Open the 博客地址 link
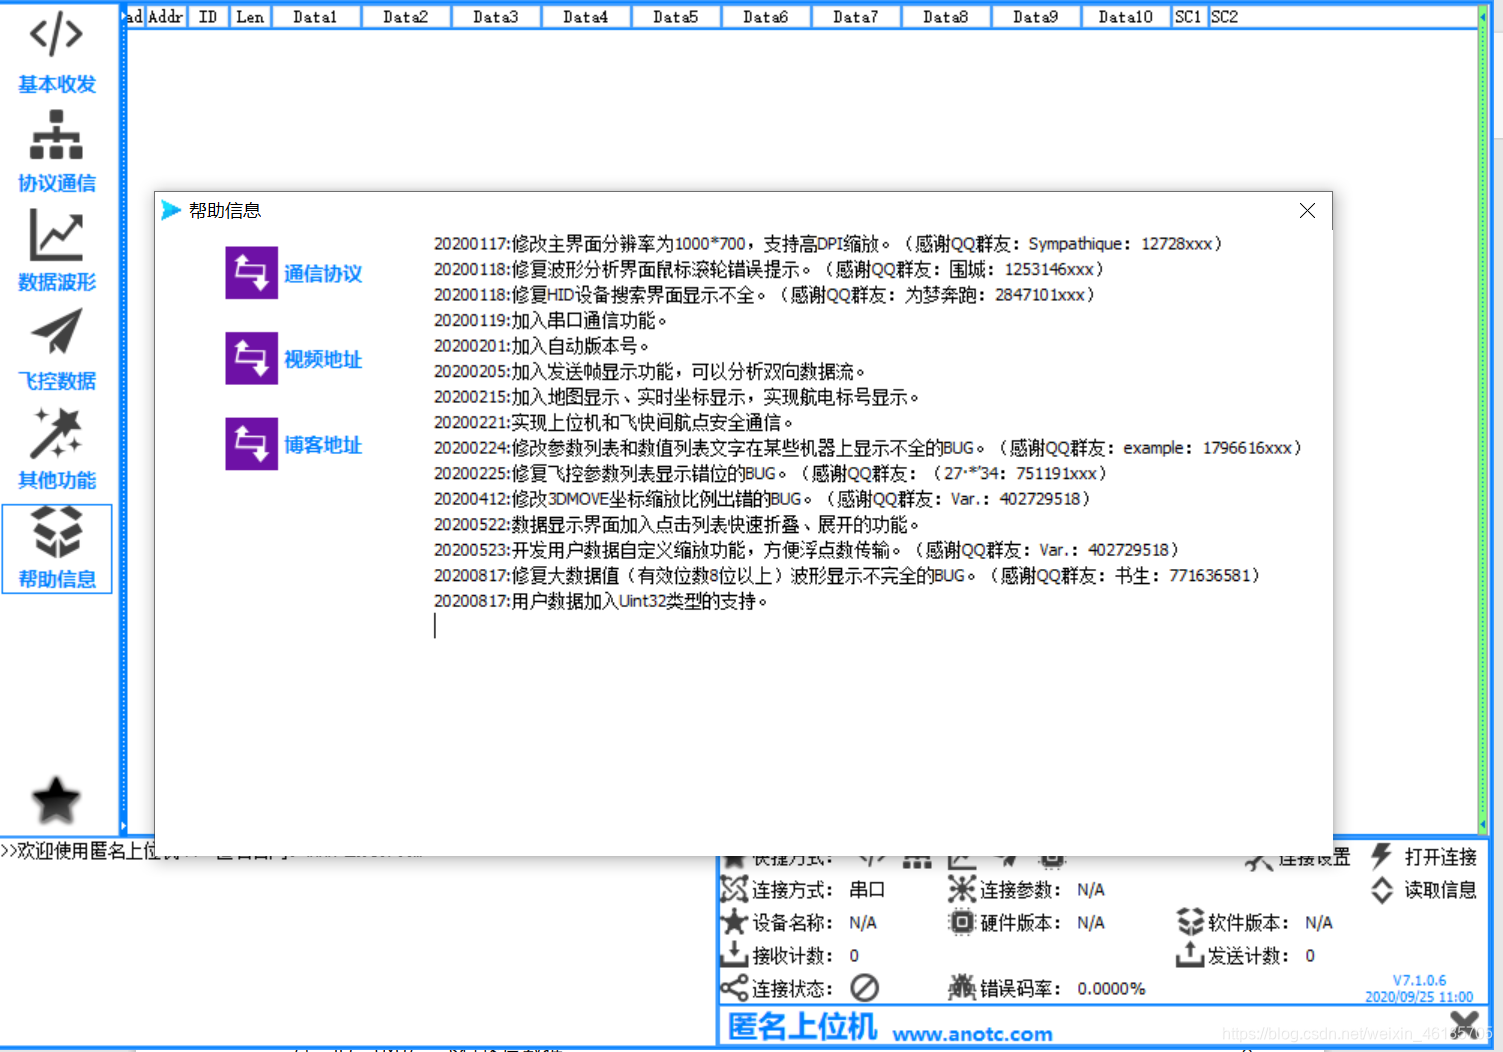This screenshot has width=1503, height=1052. pos(323,445)
